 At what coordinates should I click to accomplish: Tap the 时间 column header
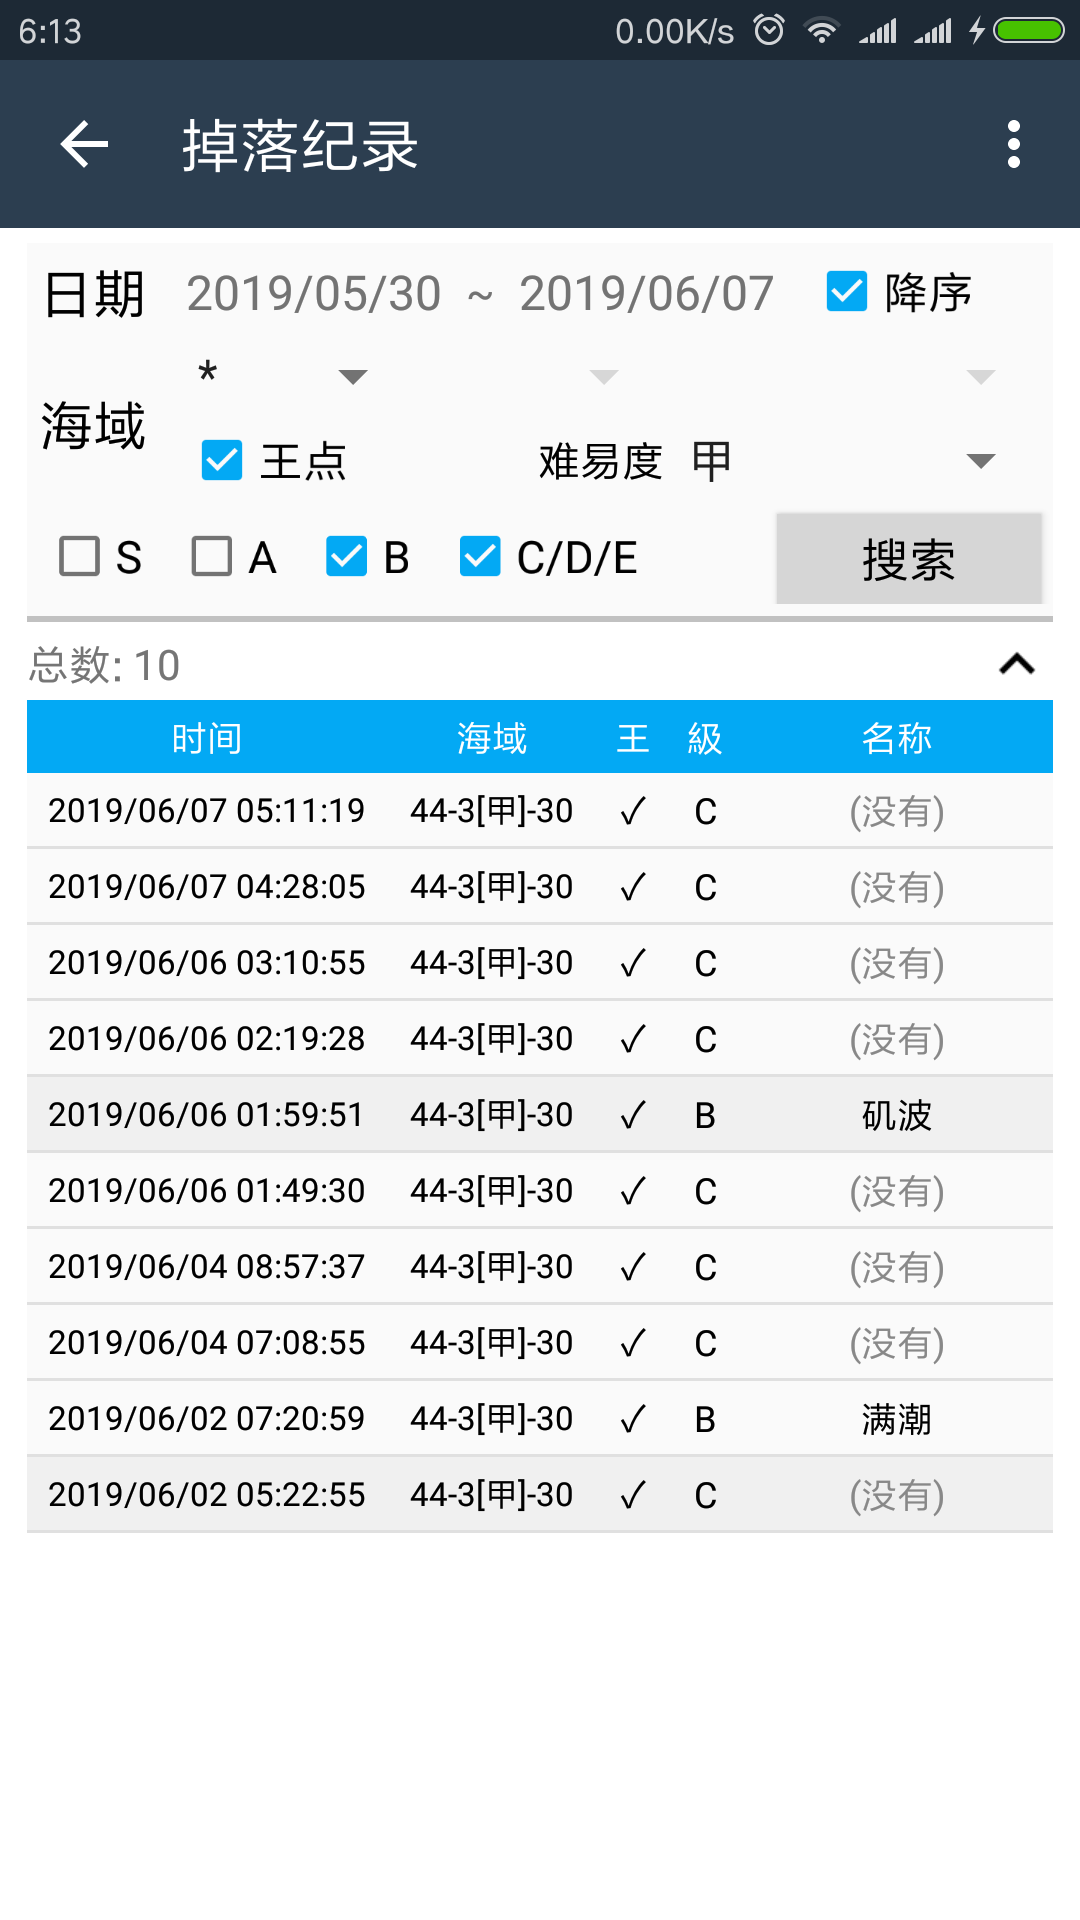pyautogui.click(x=207, y=738)
